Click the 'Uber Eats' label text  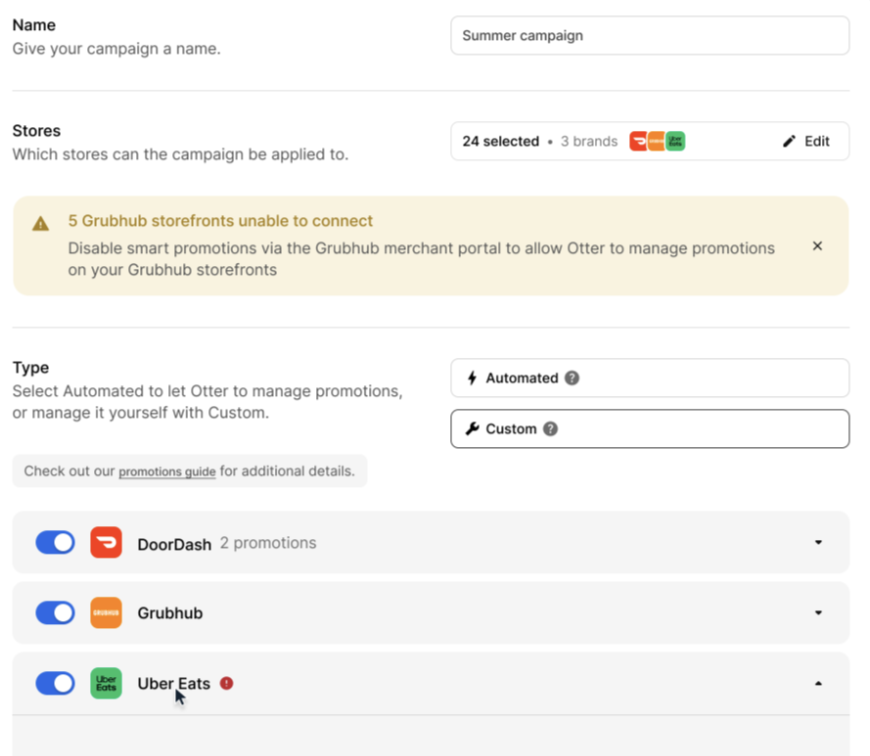click(x=174, y=683)
